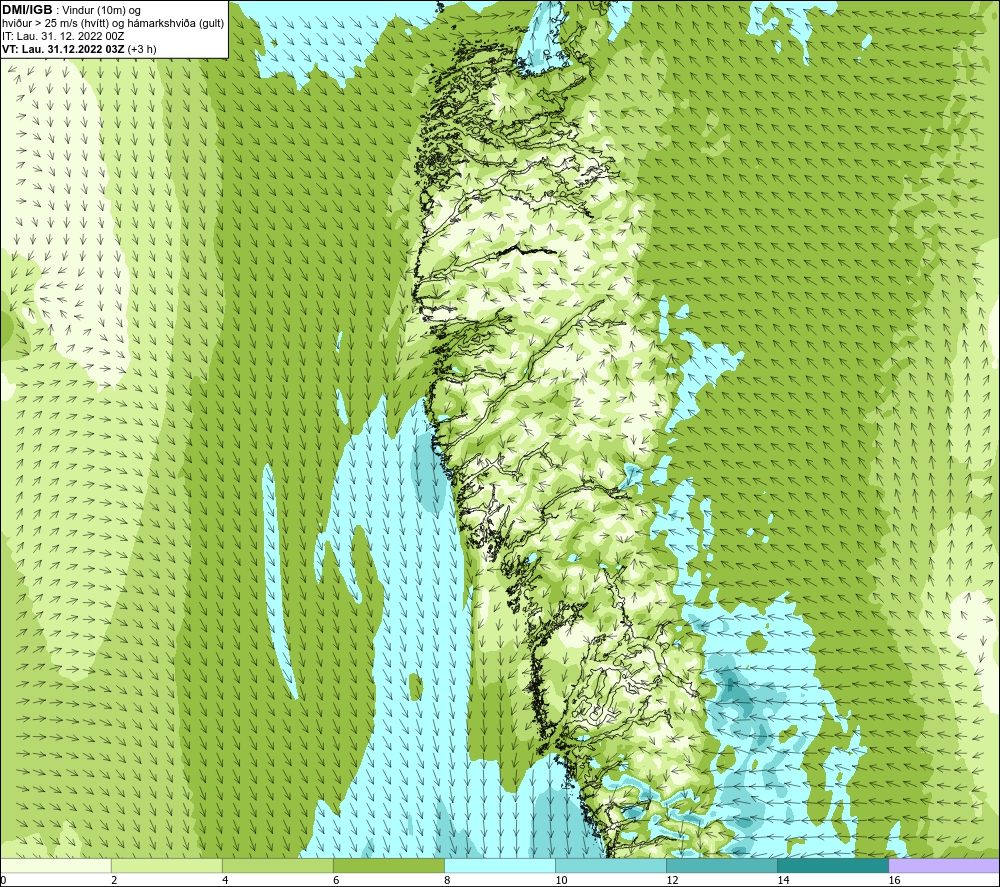
Task: Click the 12–14 m/s teal legend swatch
Action: [722, 865]
